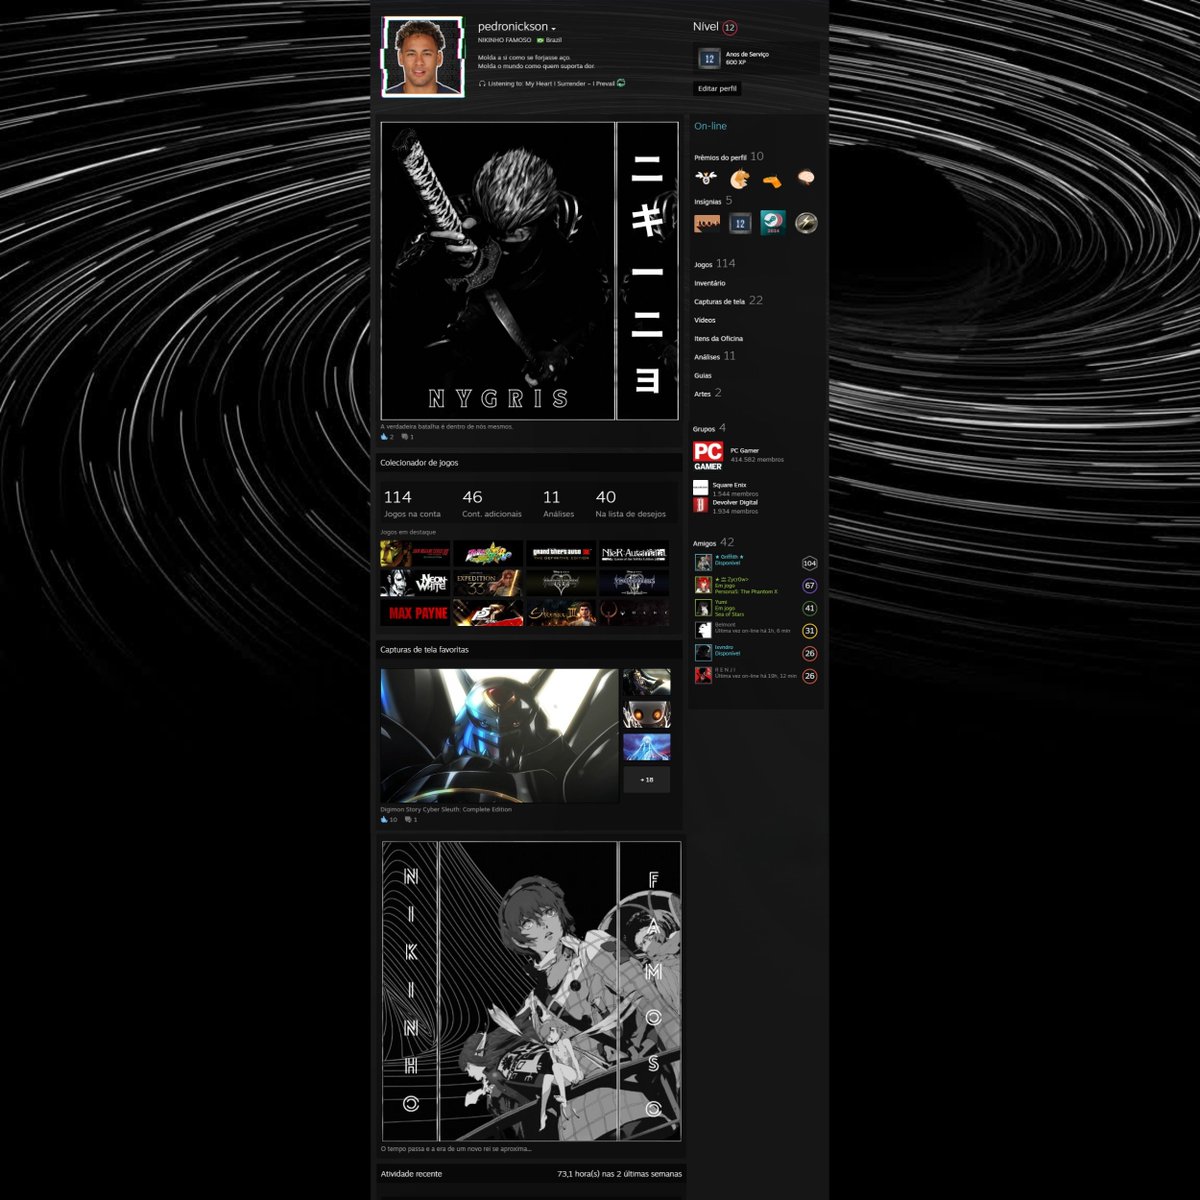Expand the pedronickson name history arrow

pyautogui.click(x=554, y=28)
